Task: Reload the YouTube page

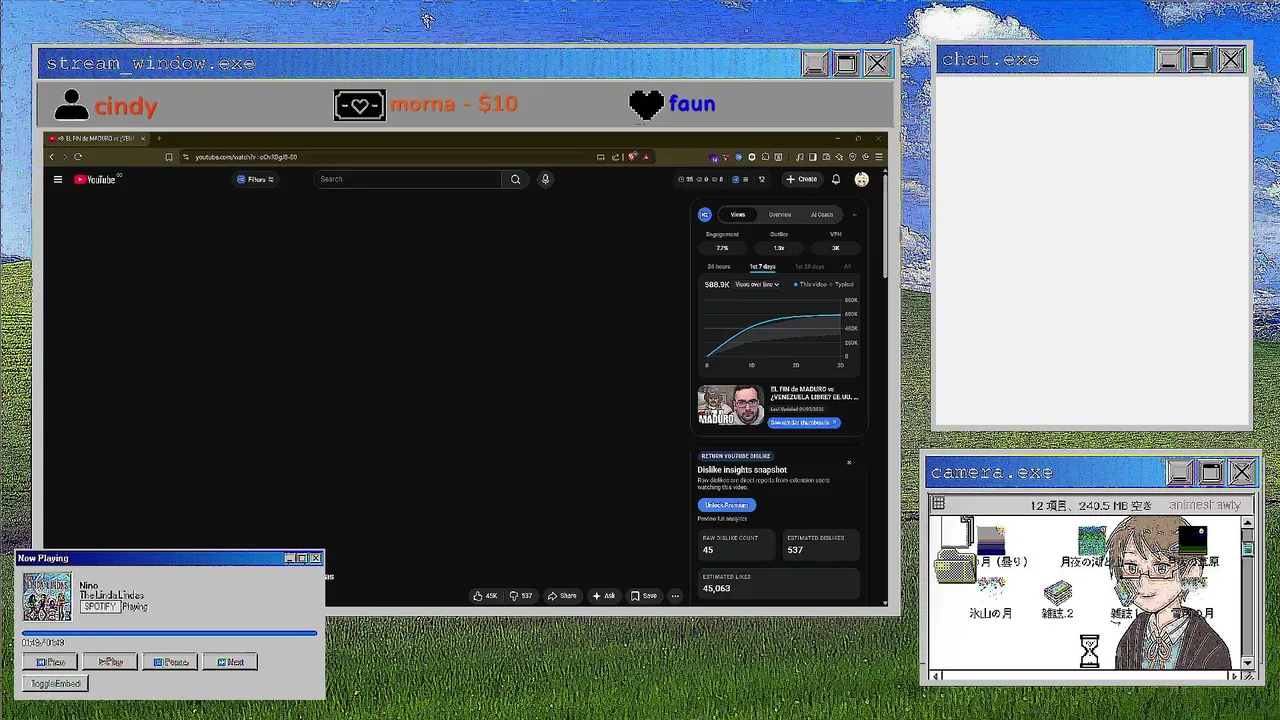Action: point(78,157)
